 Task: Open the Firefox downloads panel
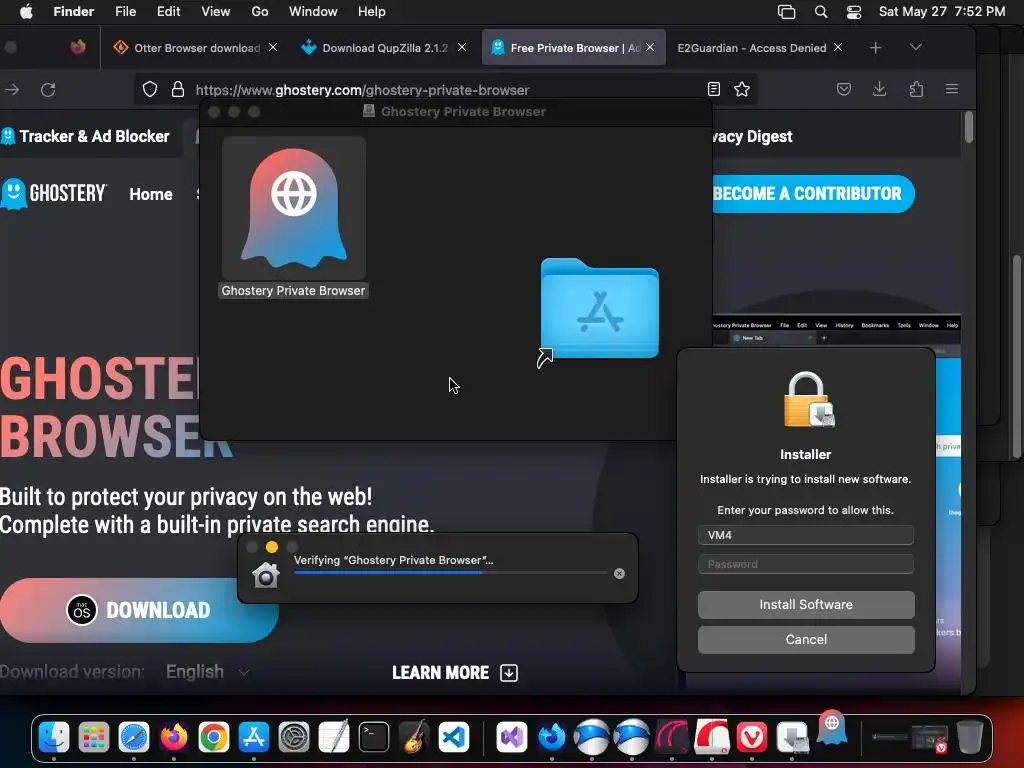pyautogui.click(x=880, y=89)
